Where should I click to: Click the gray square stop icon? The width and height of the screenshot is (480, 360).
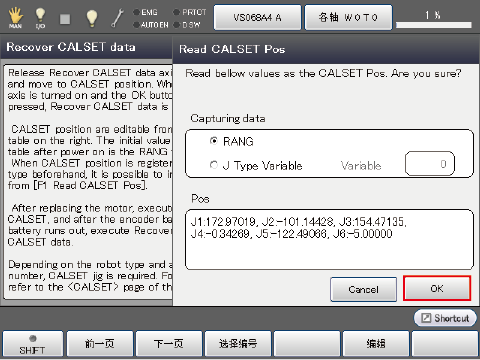[65, 19]
